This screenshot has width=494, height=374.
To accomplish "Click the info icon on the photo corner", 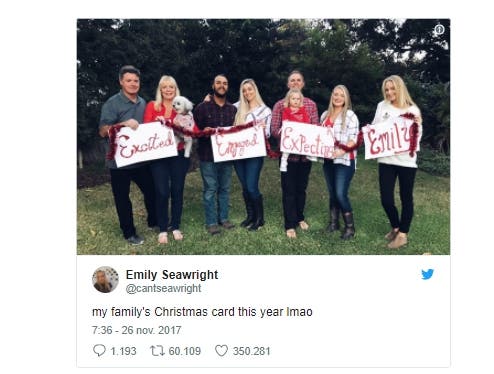I will coord(439,30).
